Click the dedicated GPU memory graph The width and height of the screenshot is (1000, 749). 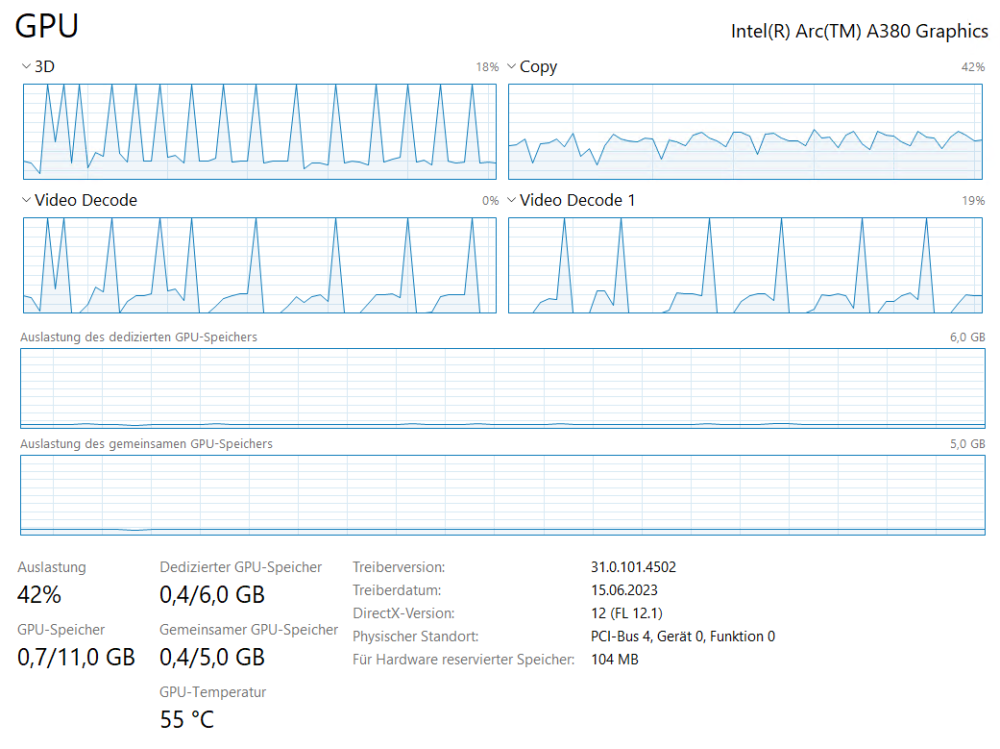pos(503,388)
